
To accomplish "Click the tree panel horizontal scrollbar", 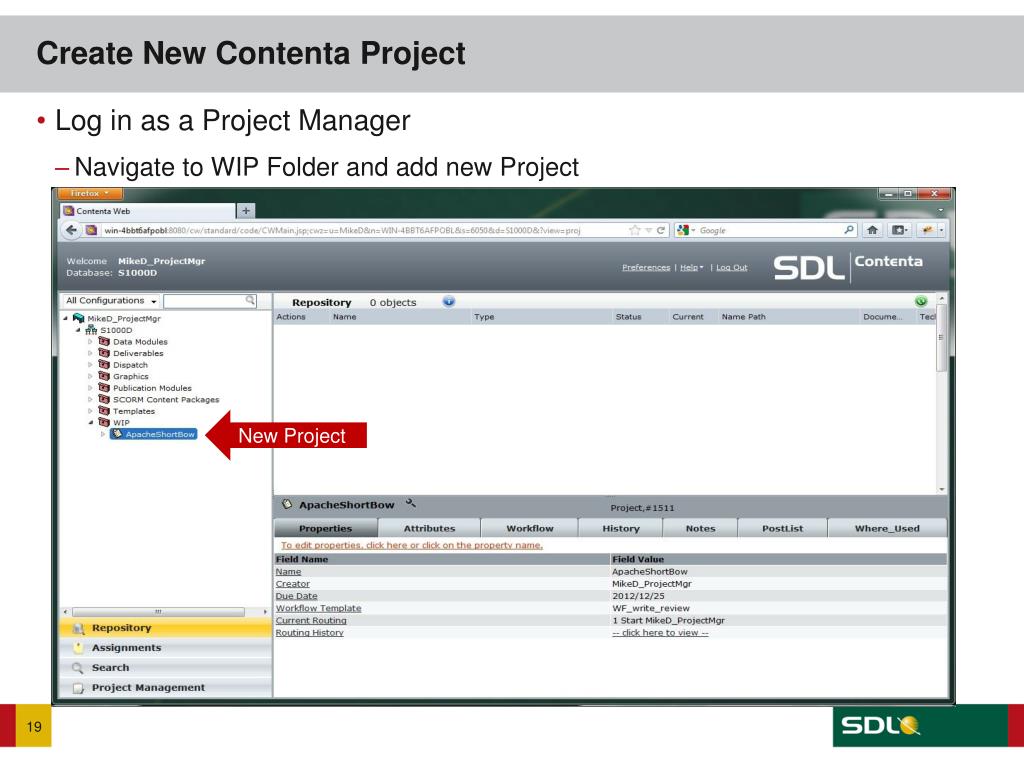I will coord(159,612).
